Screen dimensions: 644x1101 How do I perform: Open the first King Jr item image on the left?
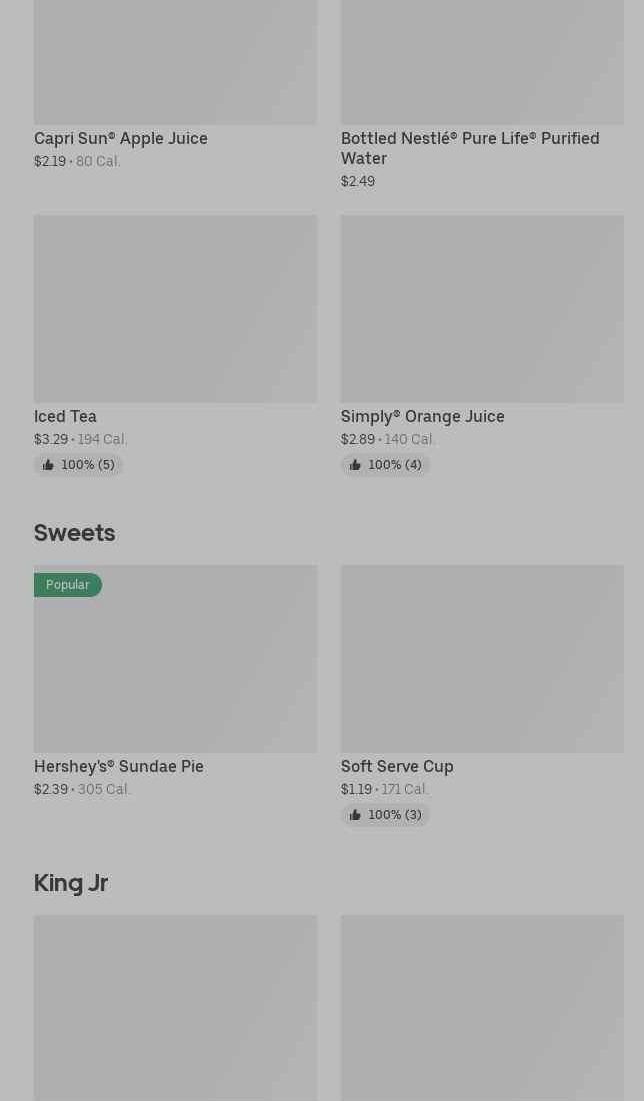(175, 1007)
